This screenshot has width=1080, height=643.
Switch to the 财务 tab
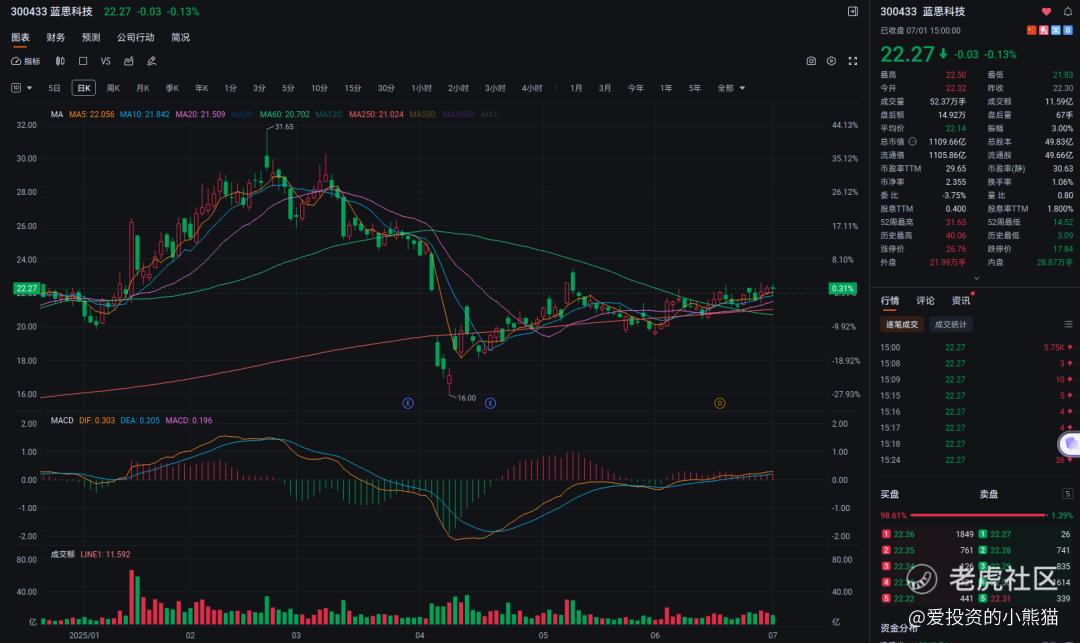56,37
